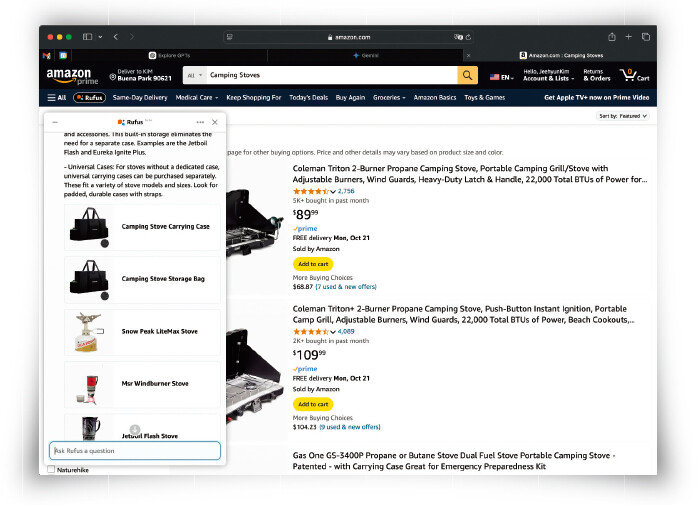This screenshot has width=700, height=505.
Task: Open the EN language selector dropdown
Action: [x=500, y=76]
